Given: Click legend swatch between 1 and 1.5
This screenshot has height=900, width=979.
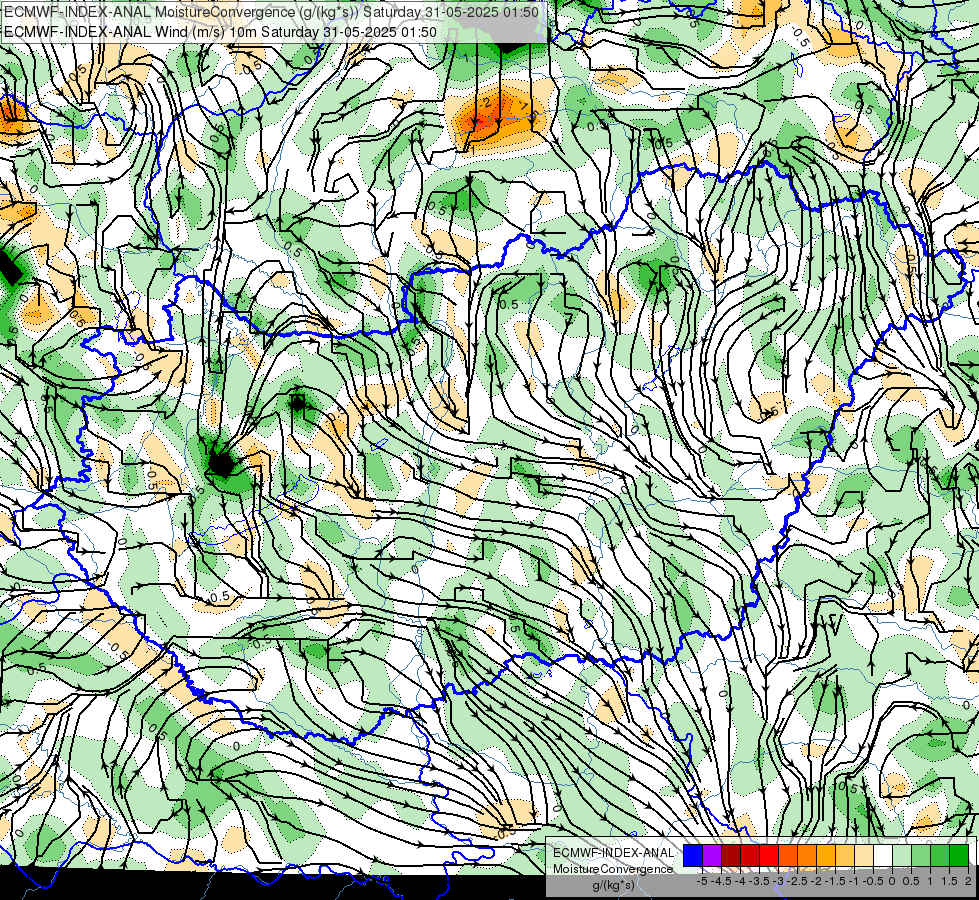Looking at the screenshot, I should [940, 855].
